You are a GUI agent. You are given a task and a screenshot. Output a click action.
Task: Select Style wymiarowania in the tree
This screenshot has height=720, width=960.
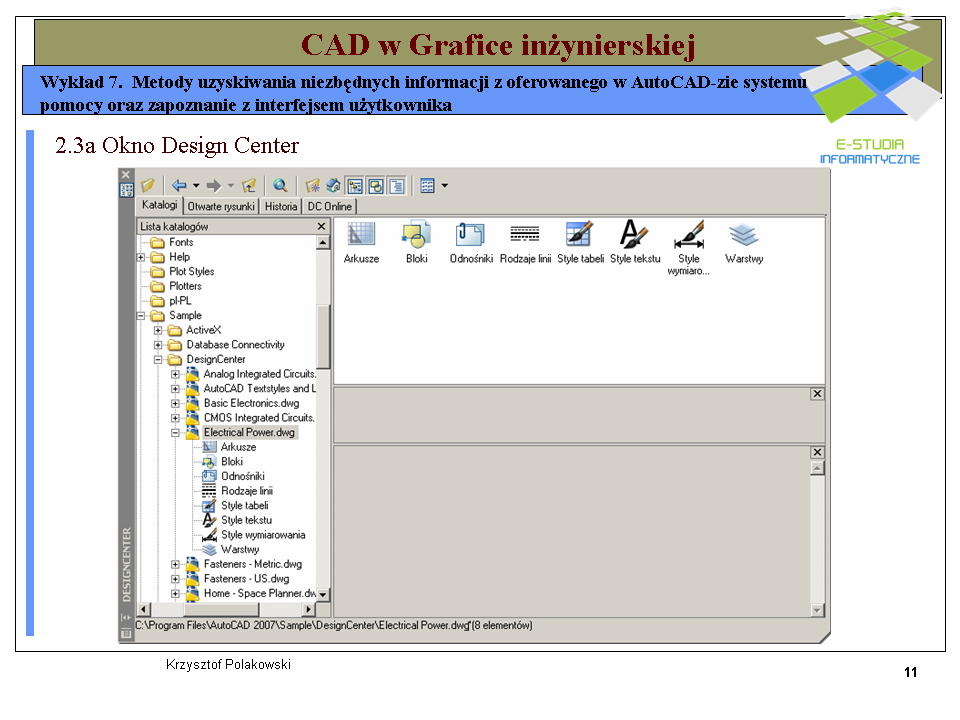pyautogui.click(x=254, y=535)
